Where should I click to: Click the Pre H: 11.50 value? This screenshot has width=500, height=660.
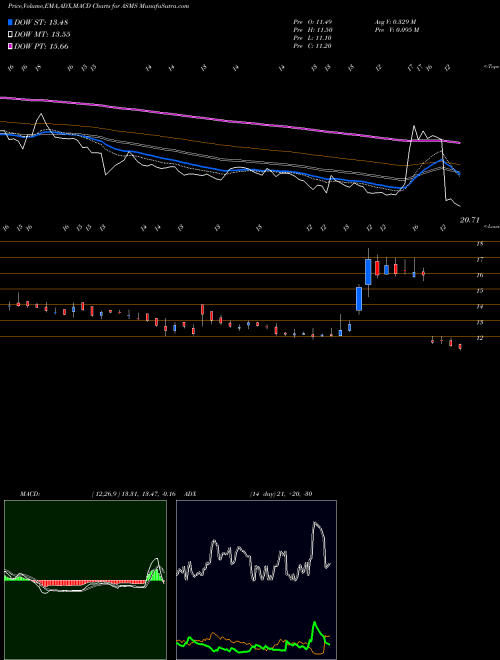tap(313, 30)
